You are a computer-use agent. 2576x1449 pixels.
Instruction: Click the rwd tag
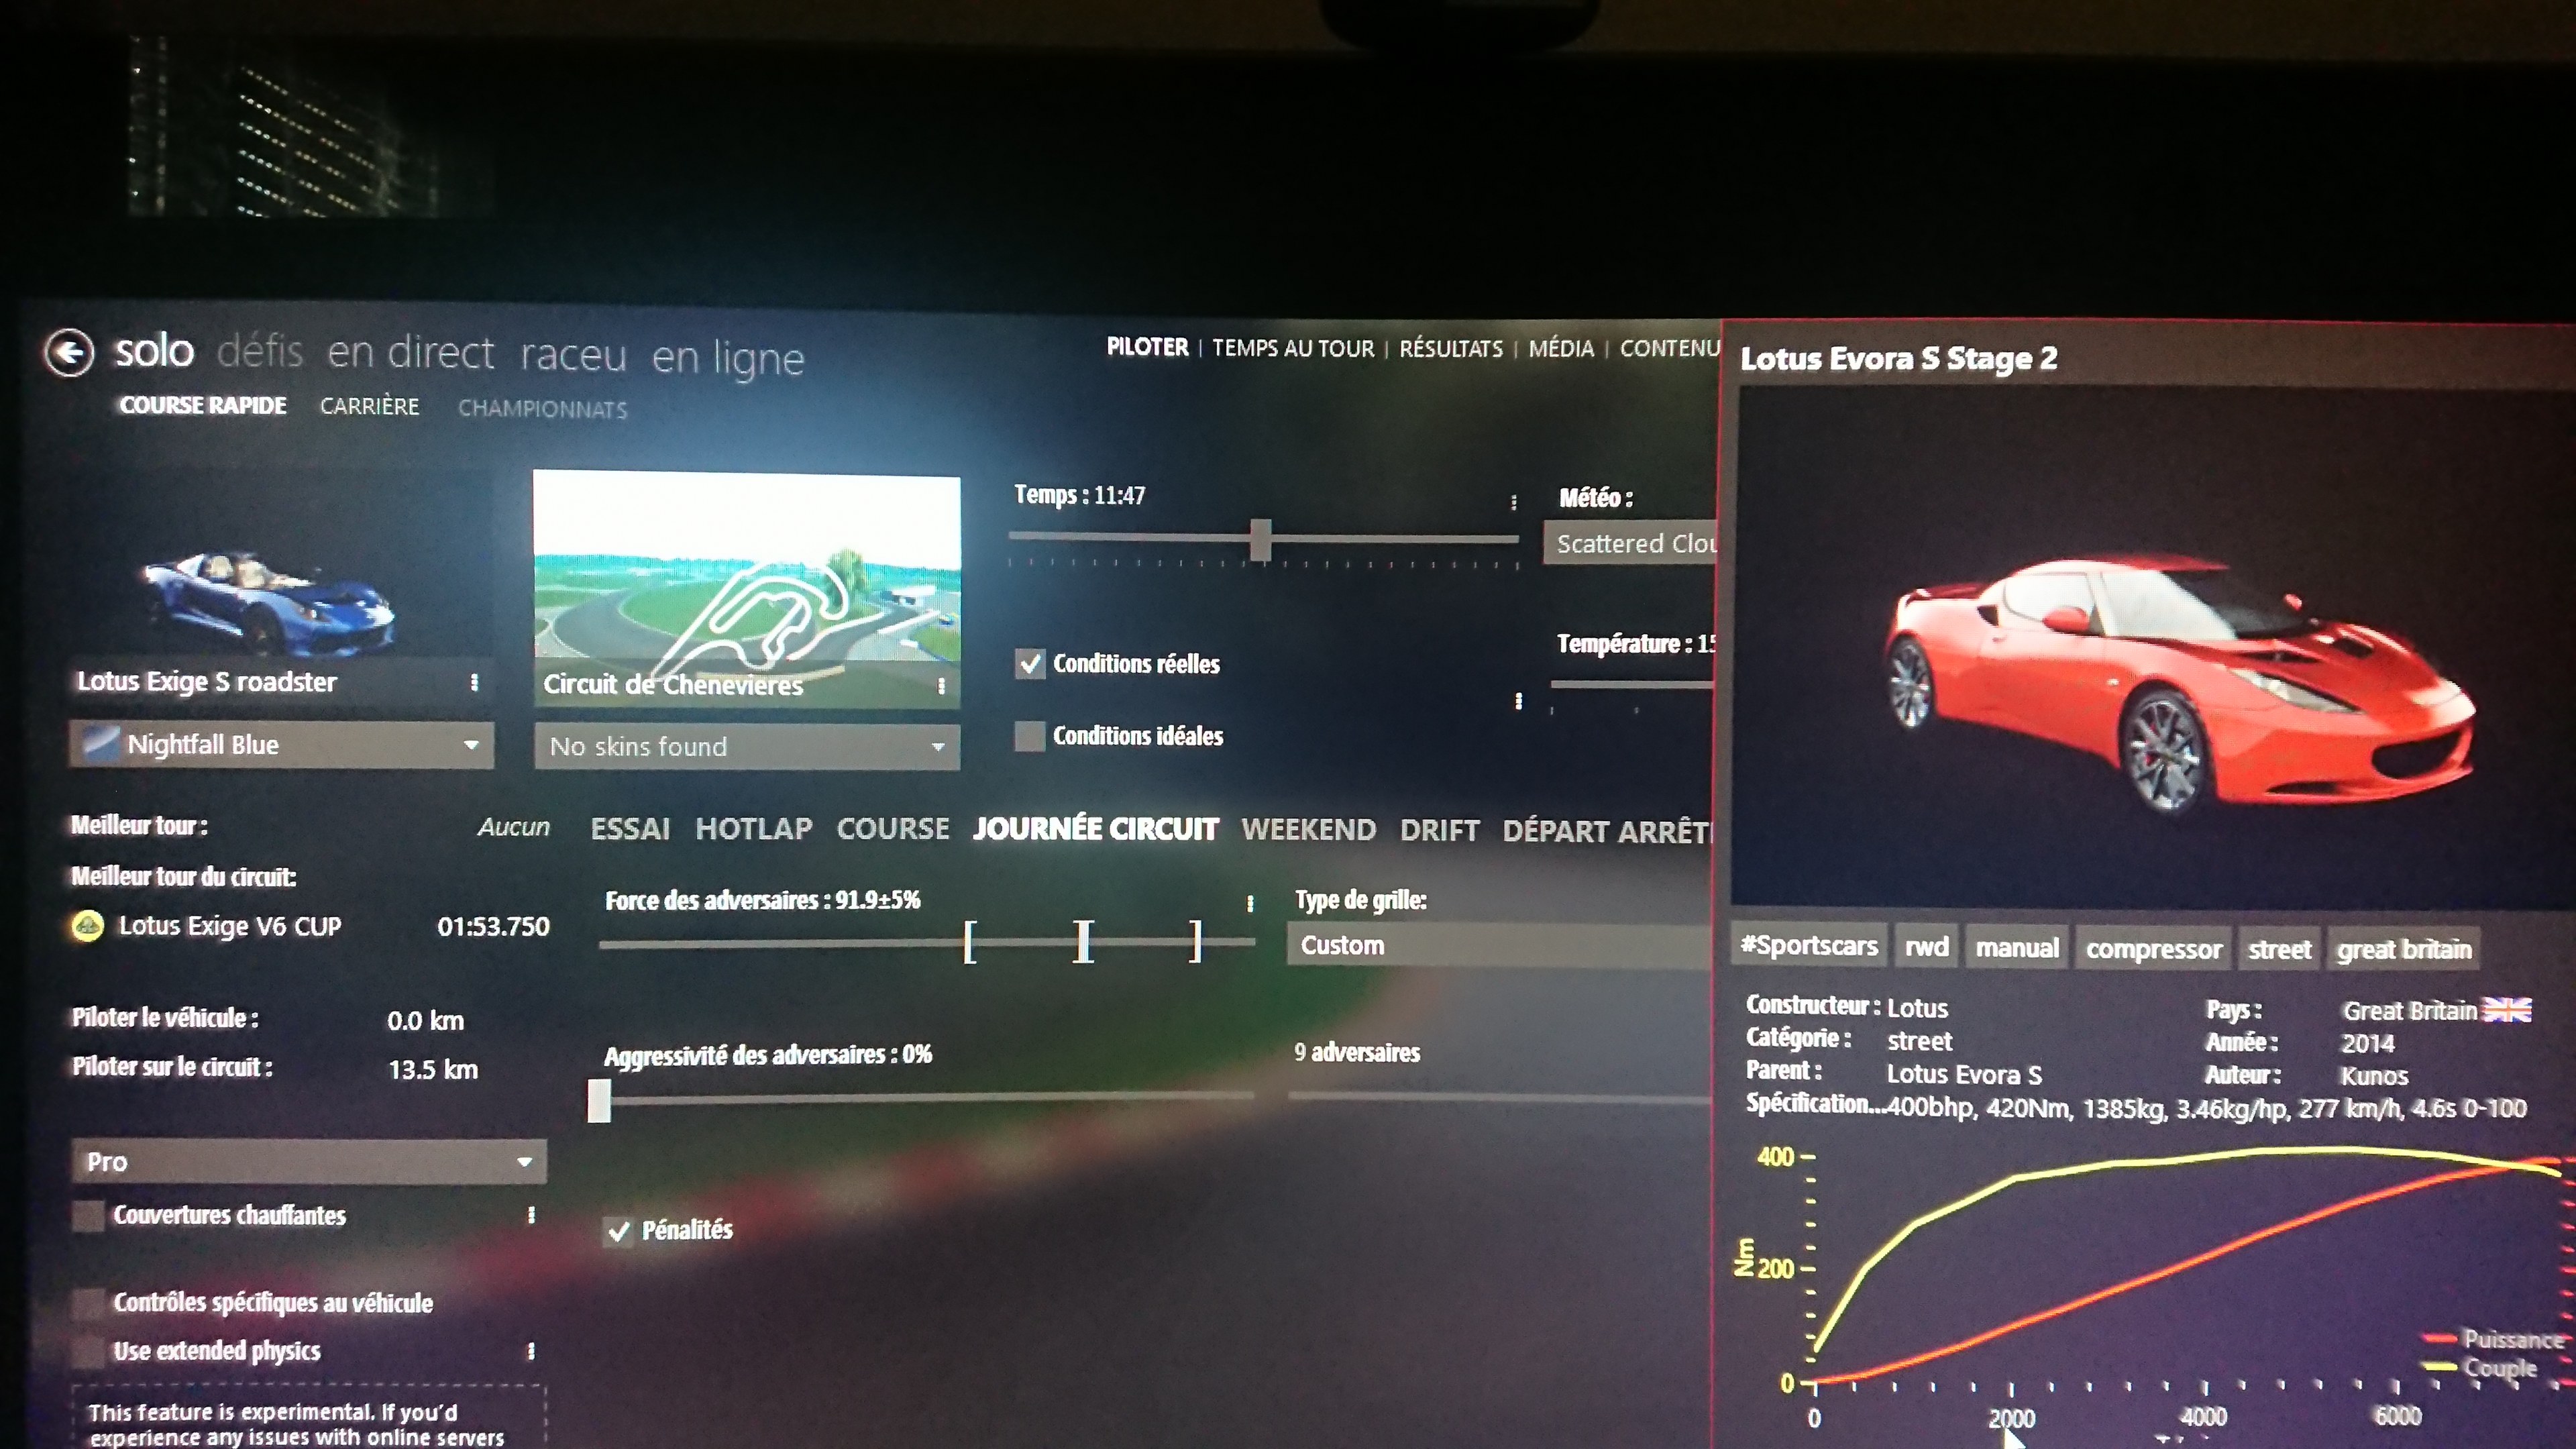pos(1927,947)
